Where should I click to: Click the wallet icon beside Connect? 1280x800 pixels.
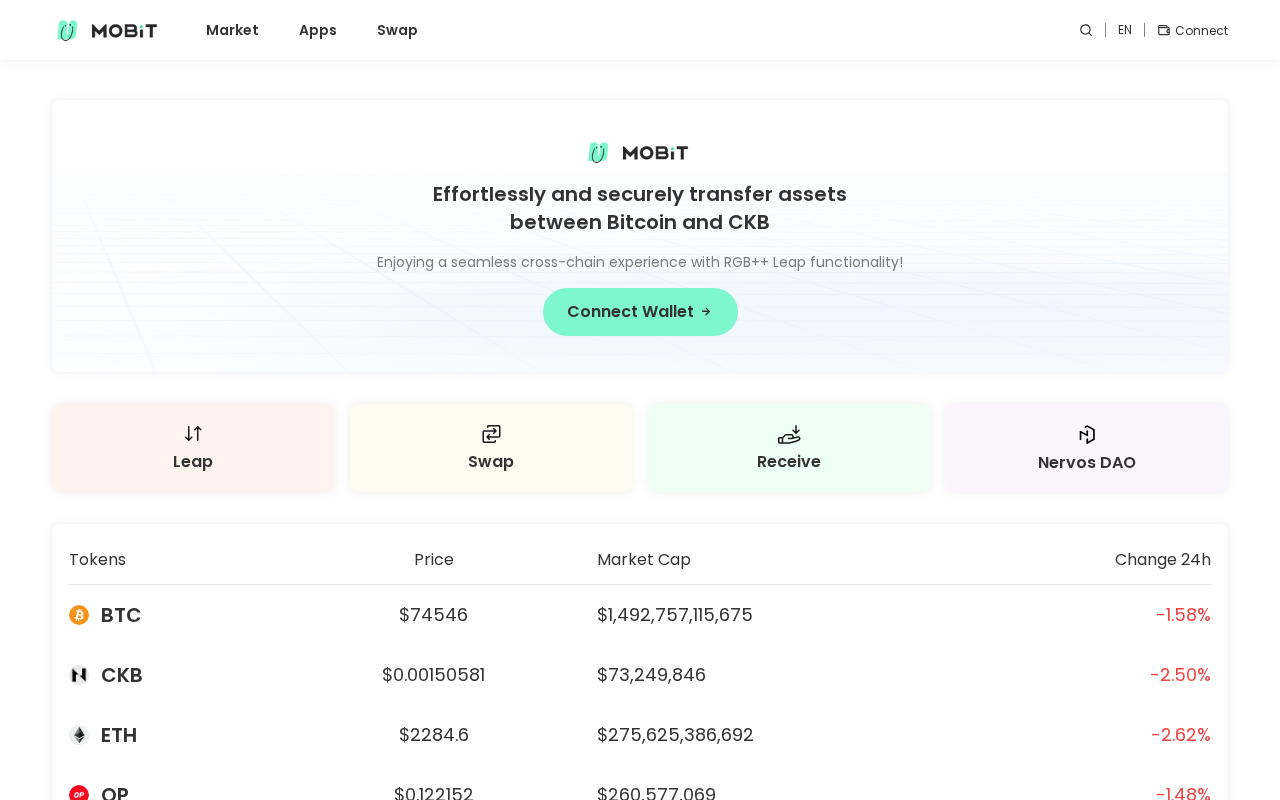tap(1164, 30)
